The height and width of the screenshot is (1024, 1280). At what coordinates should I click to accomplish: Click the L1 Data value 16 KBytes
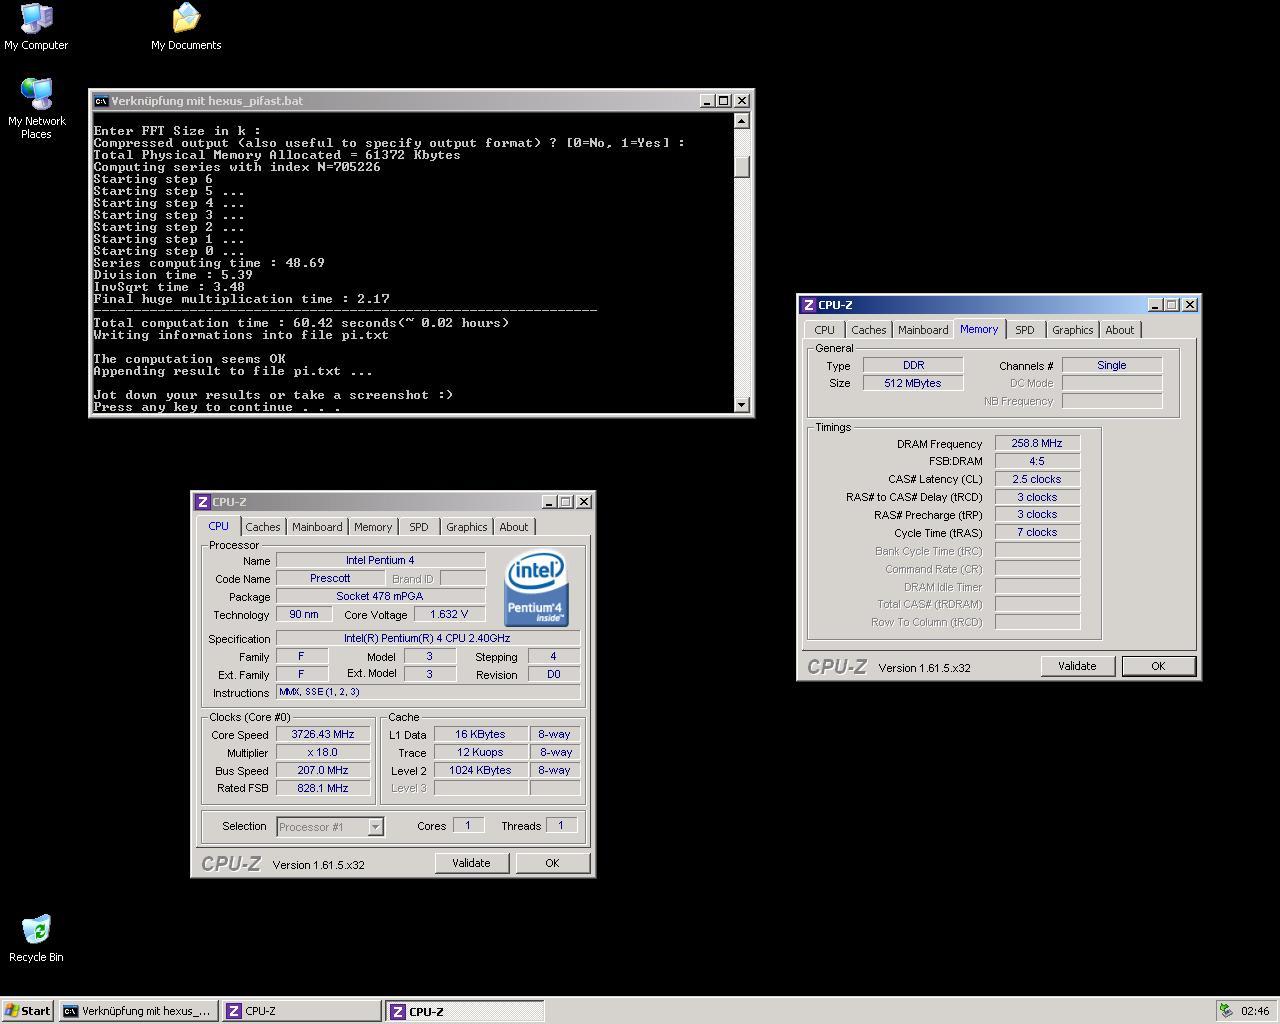(x=481, y=734)
